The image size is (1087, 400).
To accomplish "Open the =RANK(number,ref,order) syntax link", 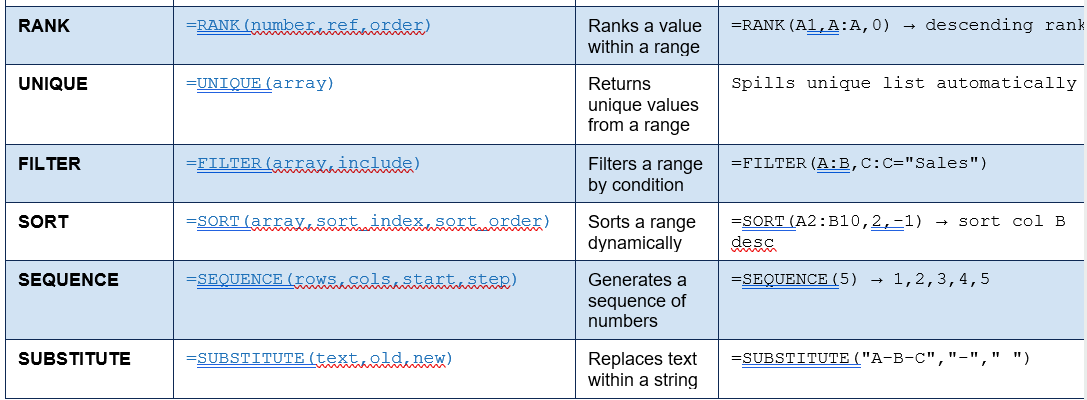I will coord(308,26).
